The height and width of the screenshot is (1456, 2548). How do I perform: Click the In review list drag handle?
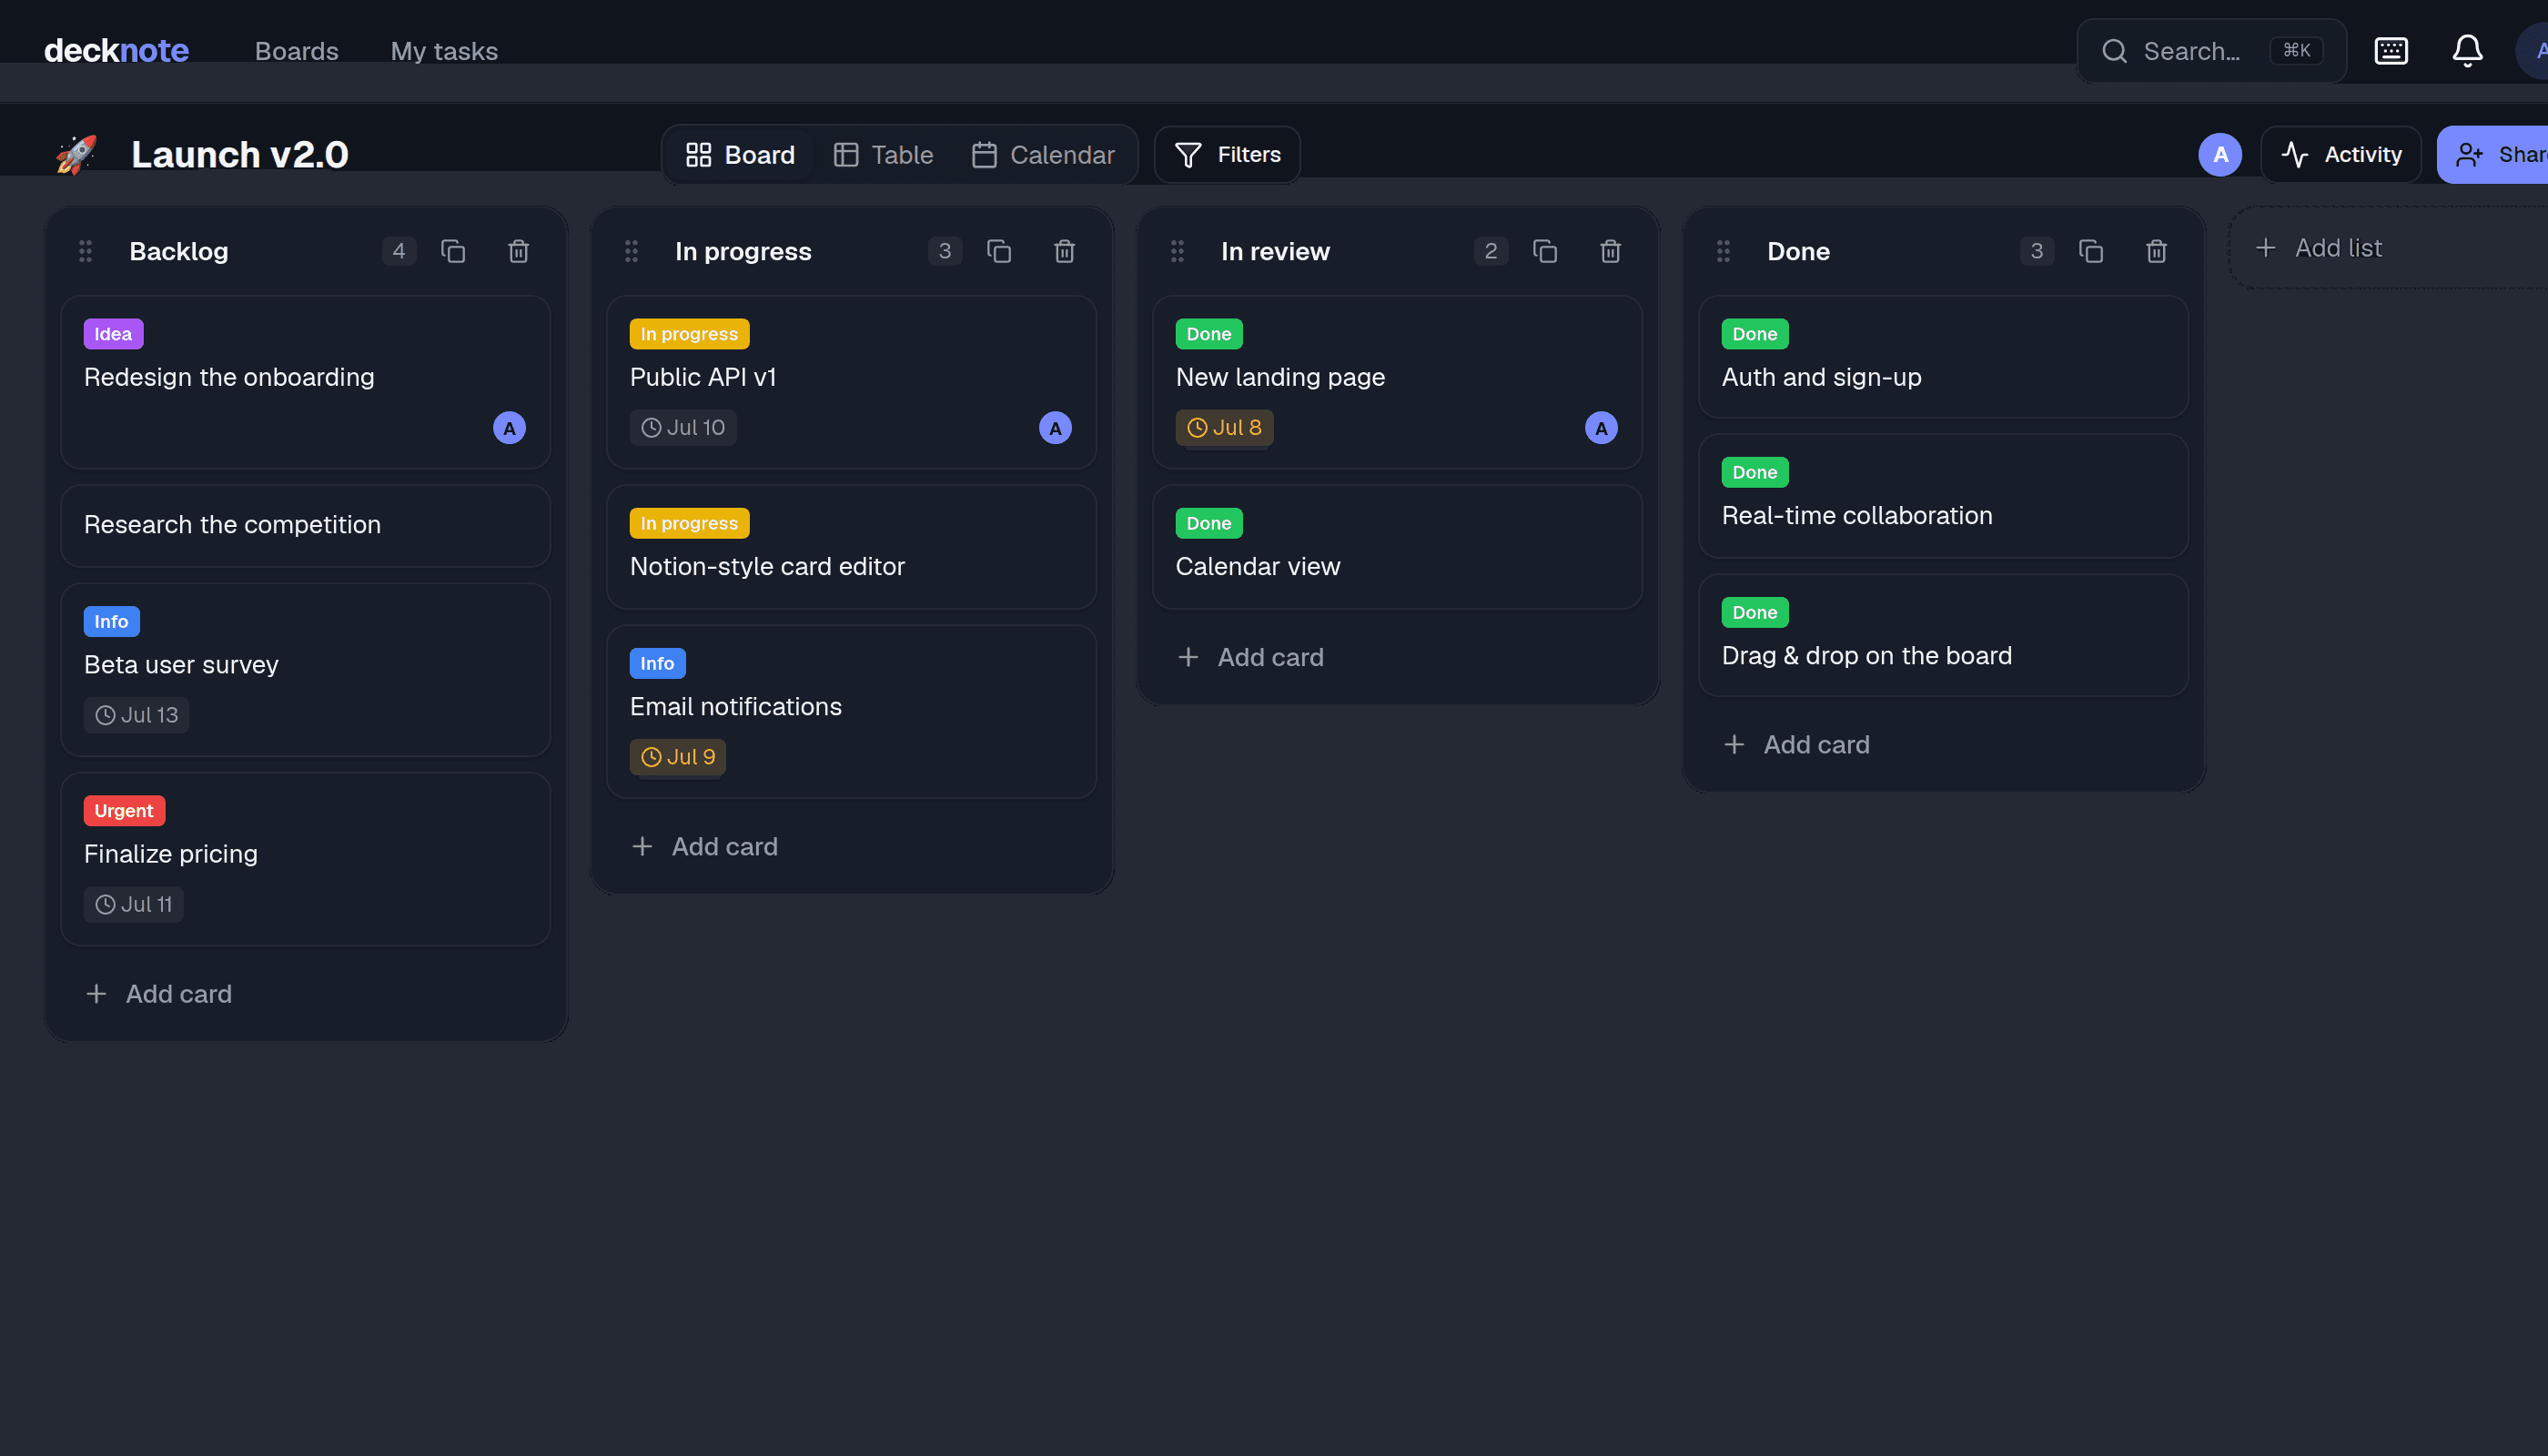[1178, 251]
